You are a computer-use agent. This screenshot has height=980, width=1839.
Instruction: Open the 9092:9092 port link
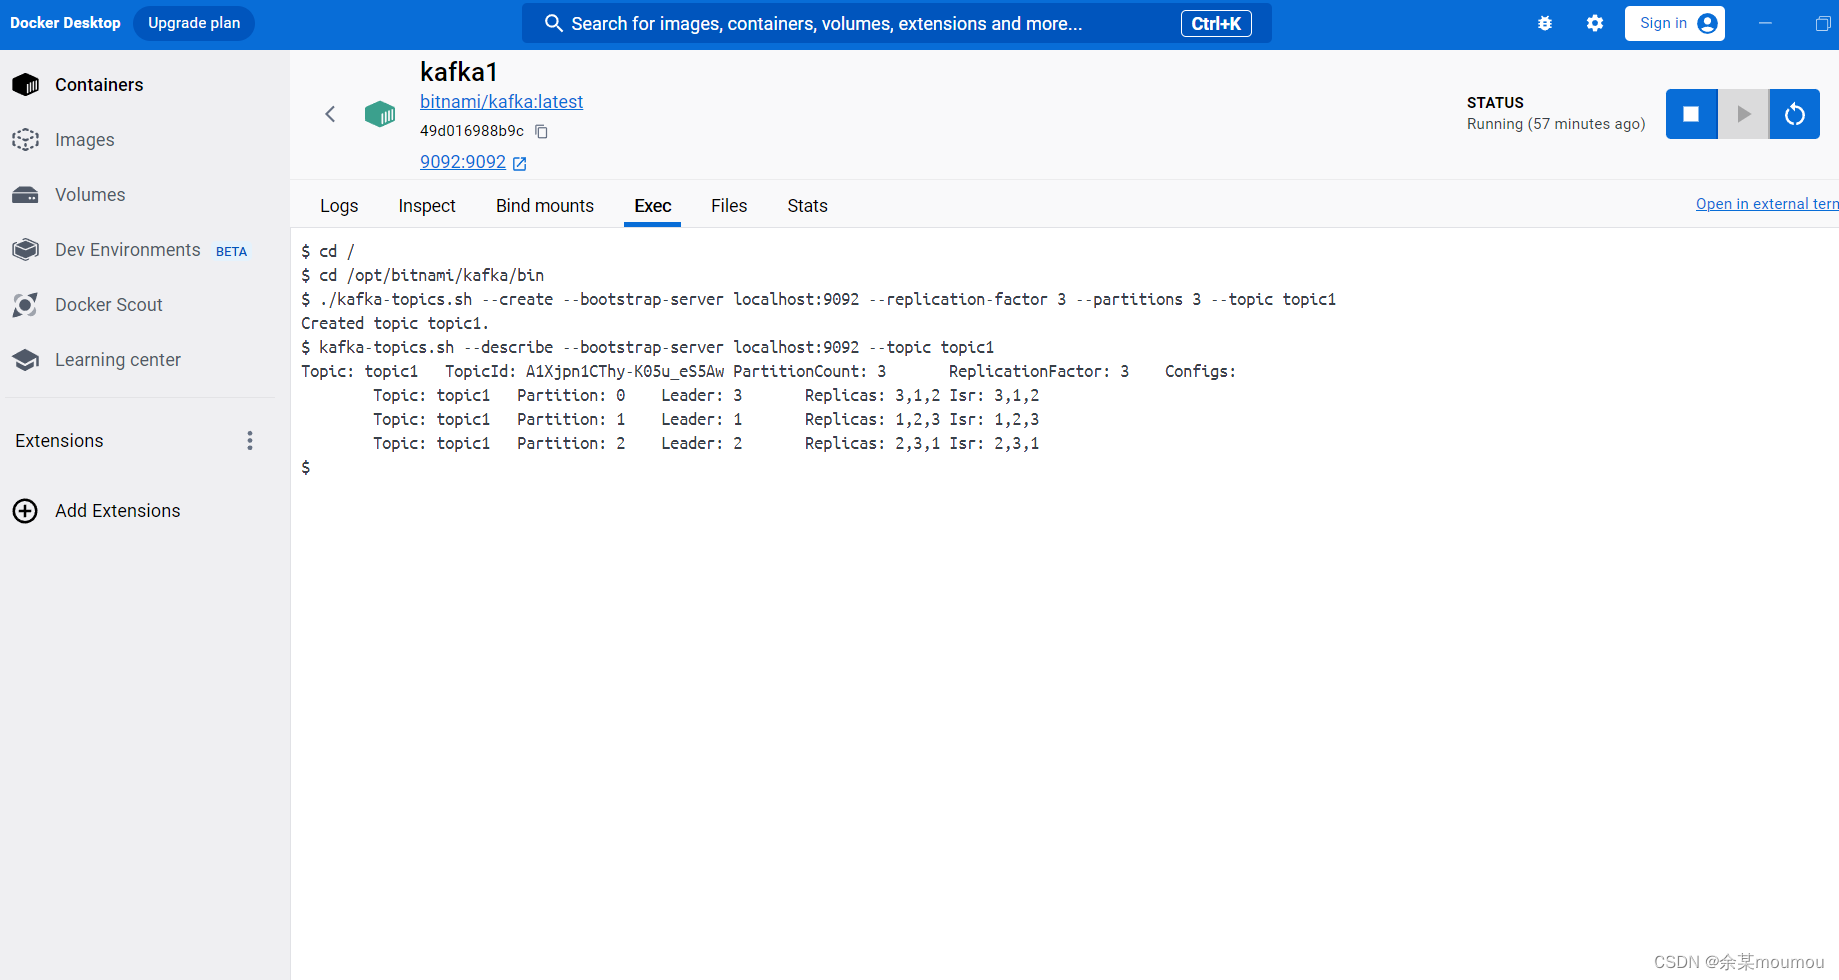point(463,162)
